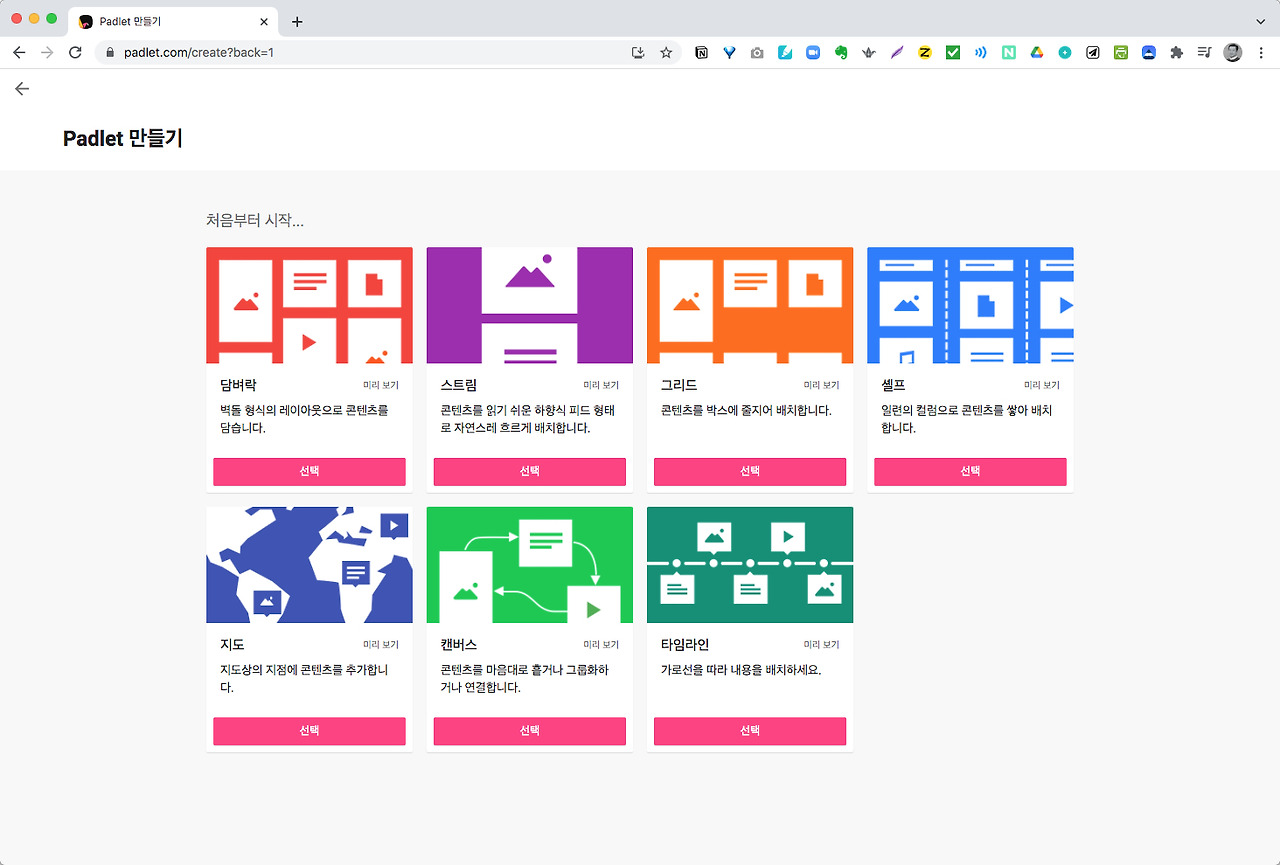This screenshot has width=1280, height=865.
Task: Open the Zoom extension icon
Action: 813,52
